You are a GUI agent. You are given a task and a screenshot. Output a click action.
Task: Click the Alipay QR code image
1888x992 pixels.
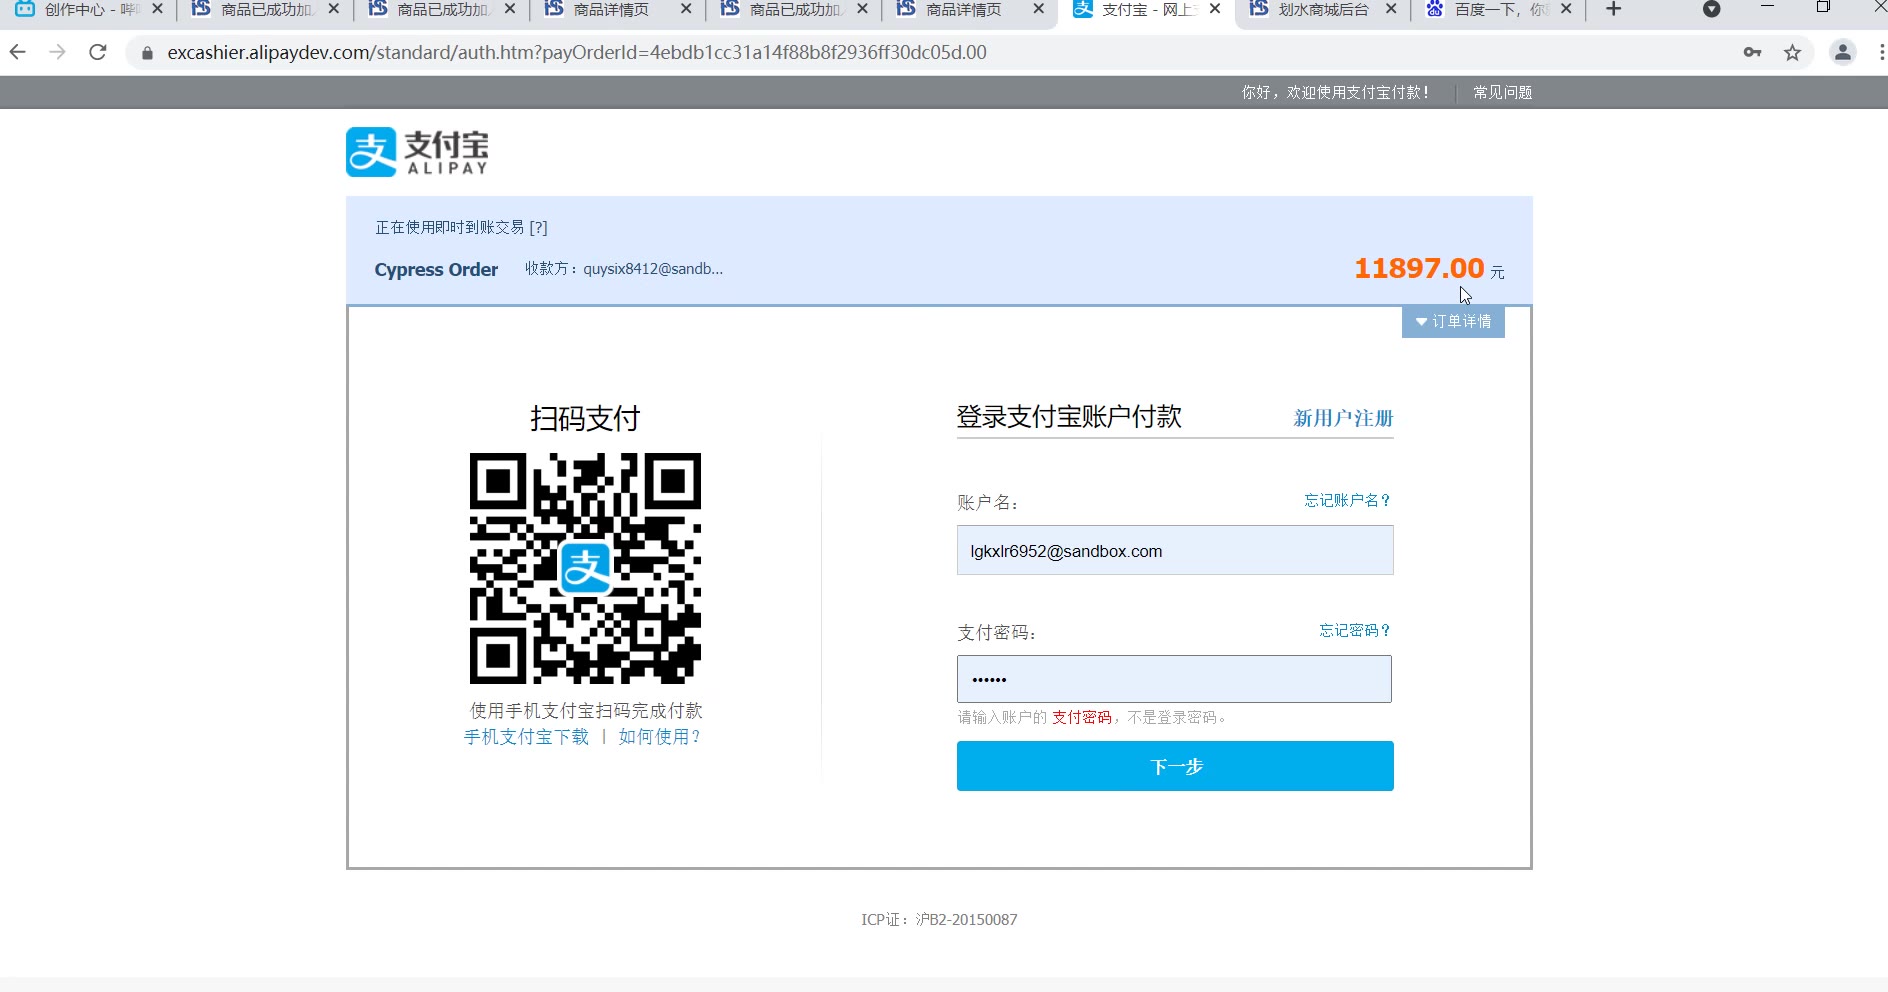tap(585, 568)
